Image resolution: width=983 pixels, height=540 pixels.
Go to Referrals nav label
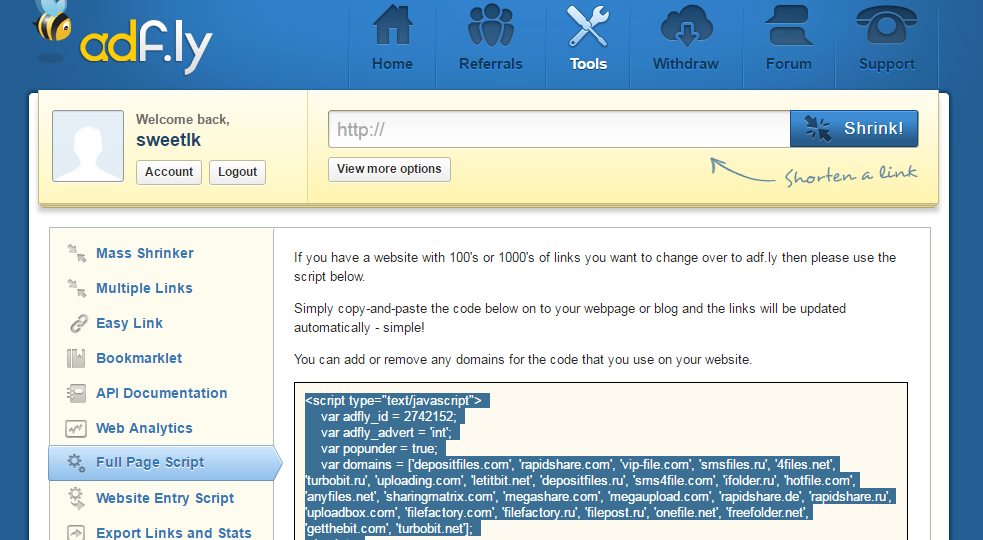[x=490, y=64]
